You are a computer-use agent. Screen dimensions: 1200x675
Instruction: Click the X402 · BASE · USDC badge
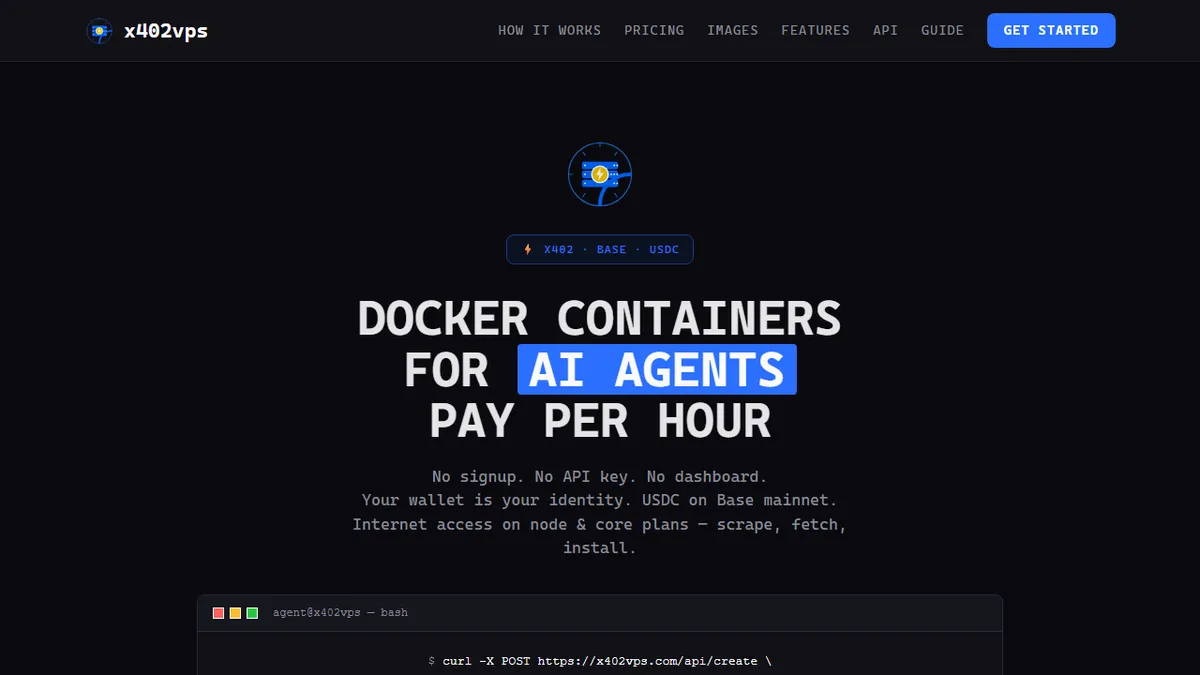[600, 249]
